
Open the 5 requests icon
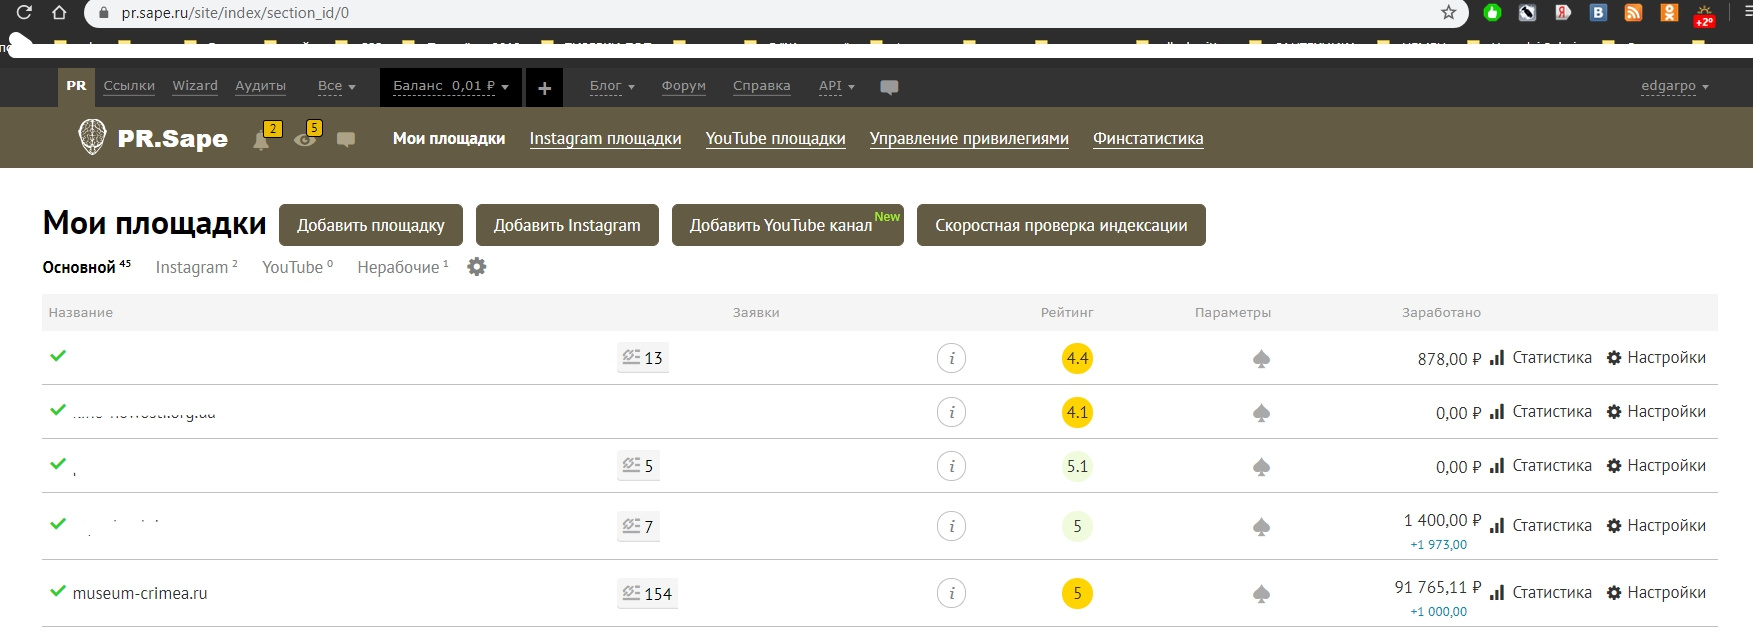(x=638, y=465)
